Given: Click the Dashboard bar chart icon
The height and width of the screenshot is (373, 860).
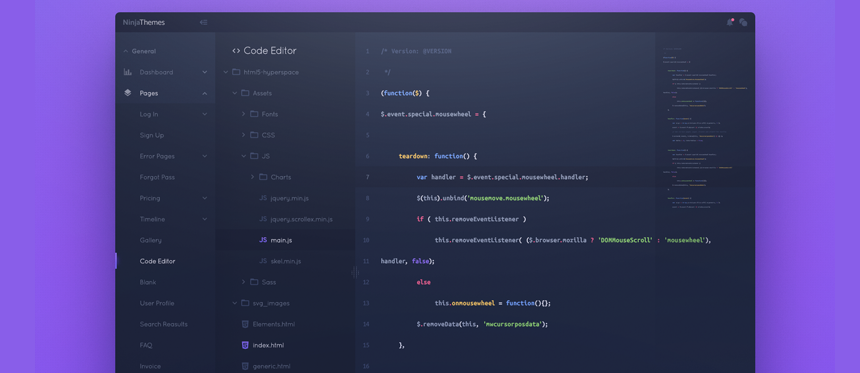Looking at the screenshot, I should click(127, 72).
